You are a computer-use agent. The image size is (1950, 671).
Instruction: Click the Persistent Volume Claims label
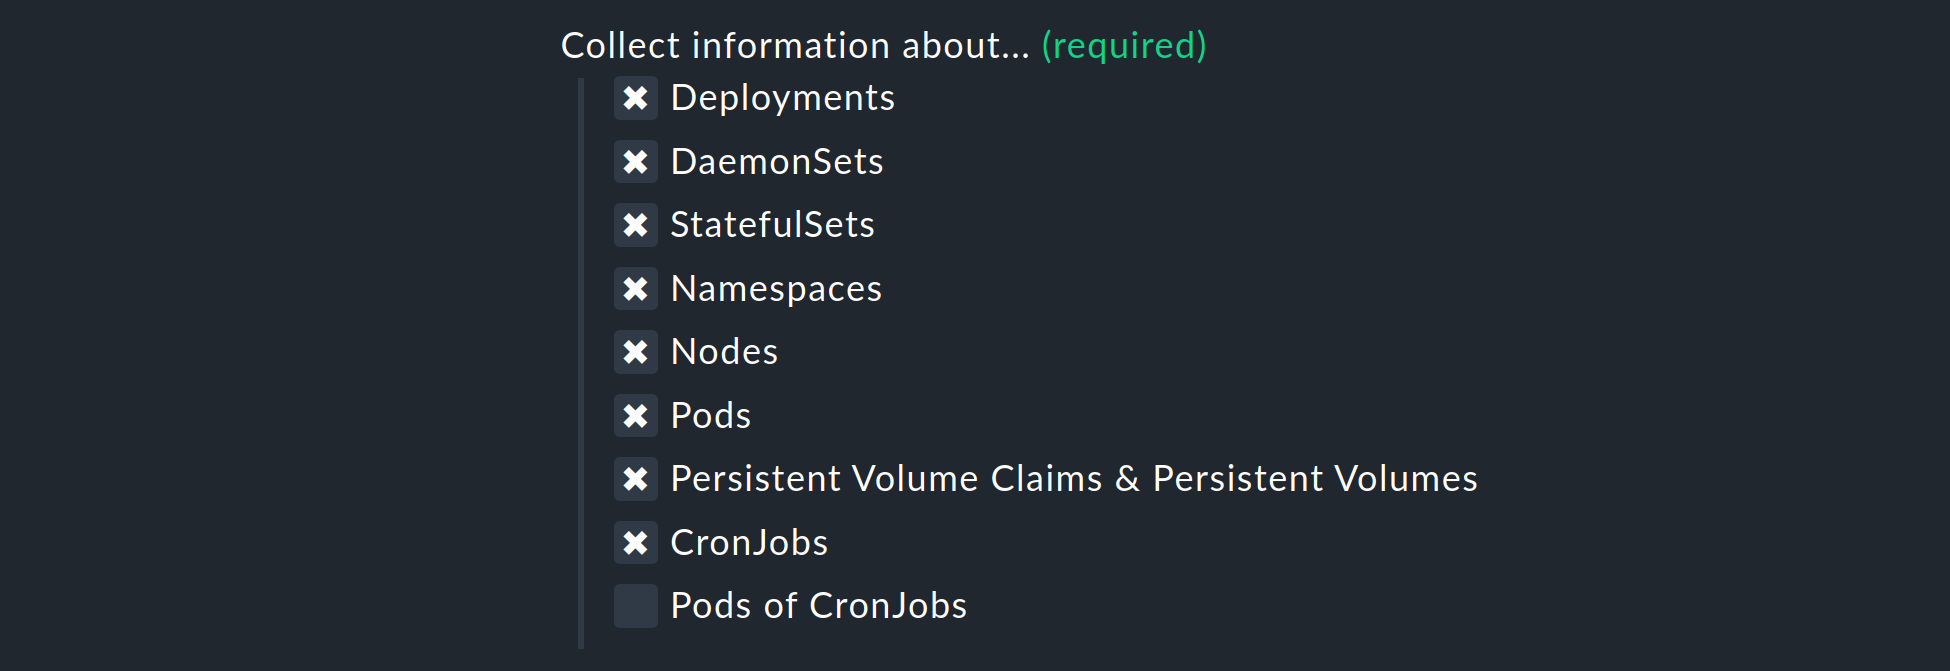pyautogui.click(x=1073, y=479)
